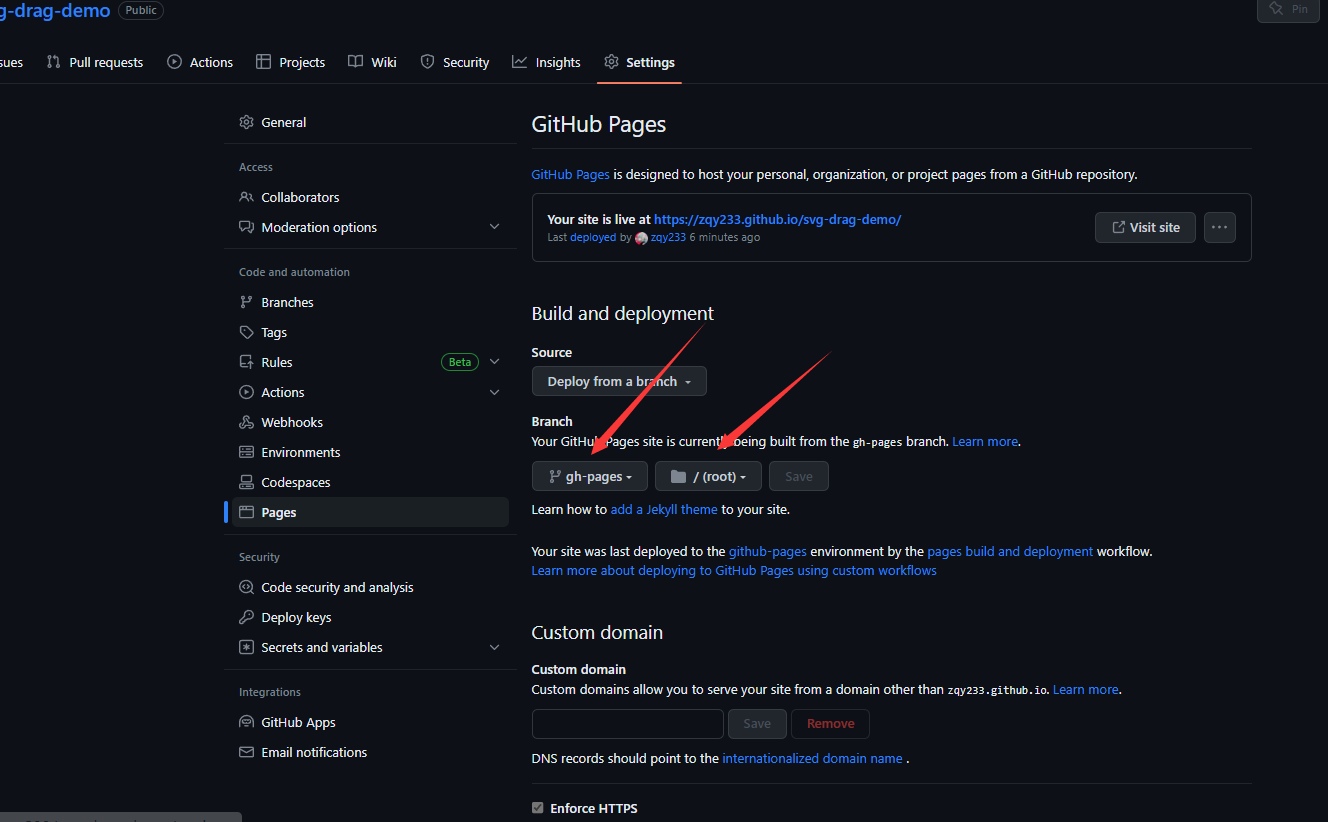The width and height of the screenshot is (1328, 822).
Task: Click the Pages browser icon in sidebar
Action: [246, 512]
